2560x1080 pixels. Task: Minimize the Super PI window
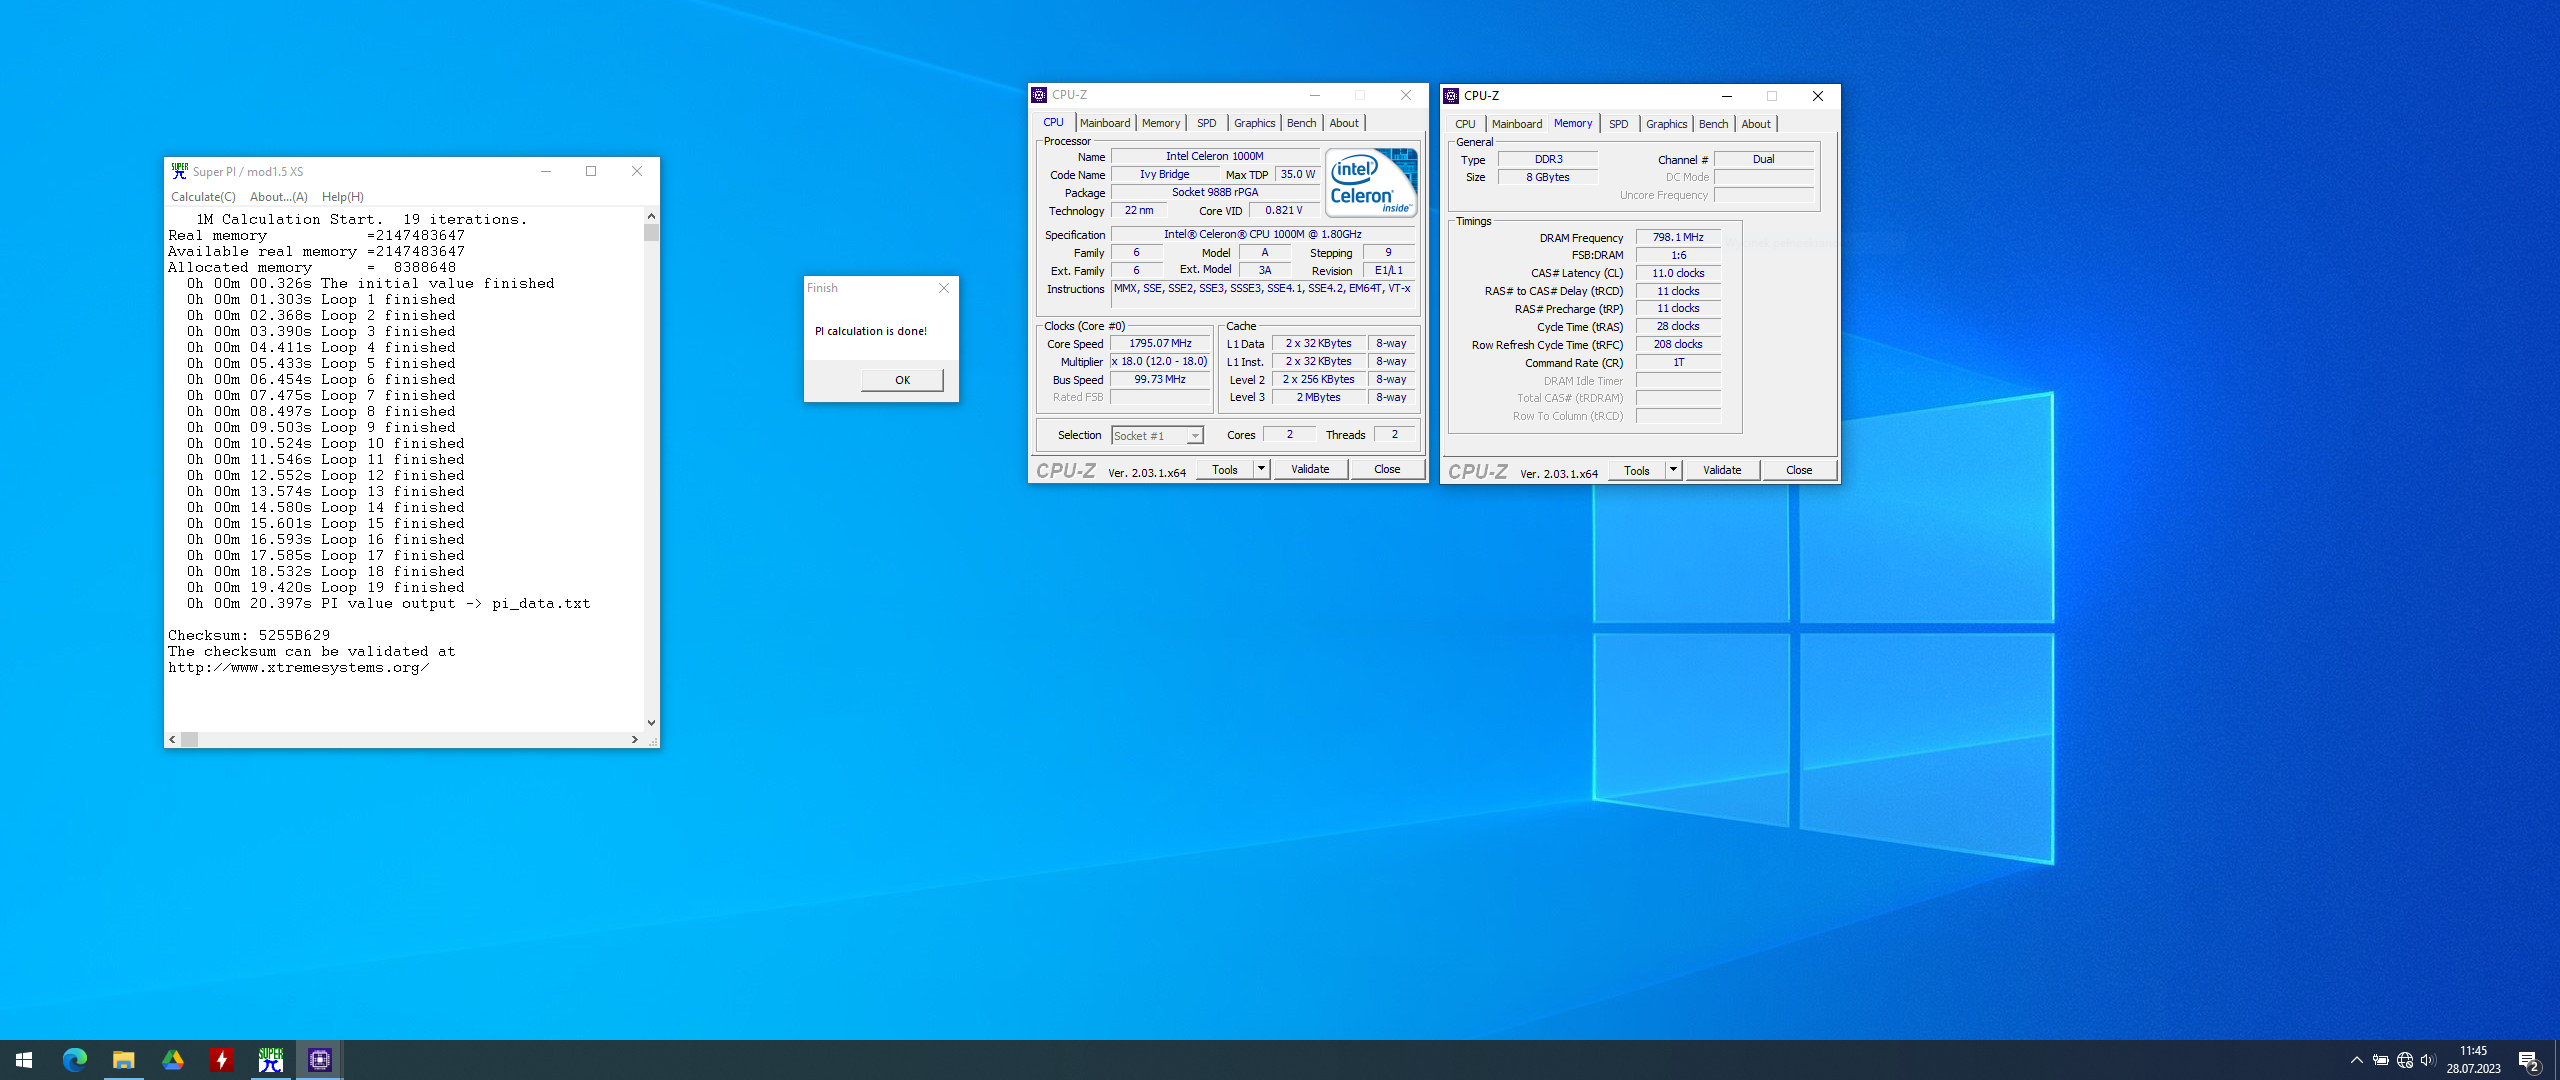[x=546, y=171]
